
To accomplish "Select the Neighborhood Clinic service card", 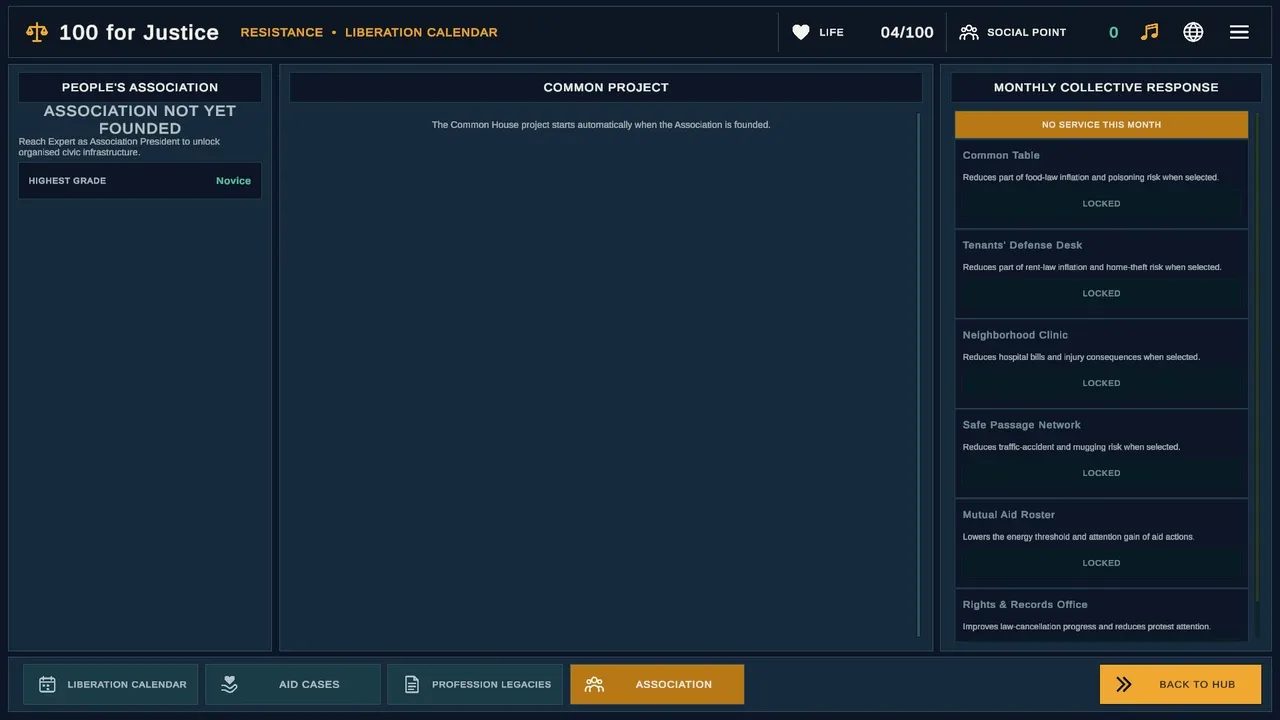I will point(1101,364).
